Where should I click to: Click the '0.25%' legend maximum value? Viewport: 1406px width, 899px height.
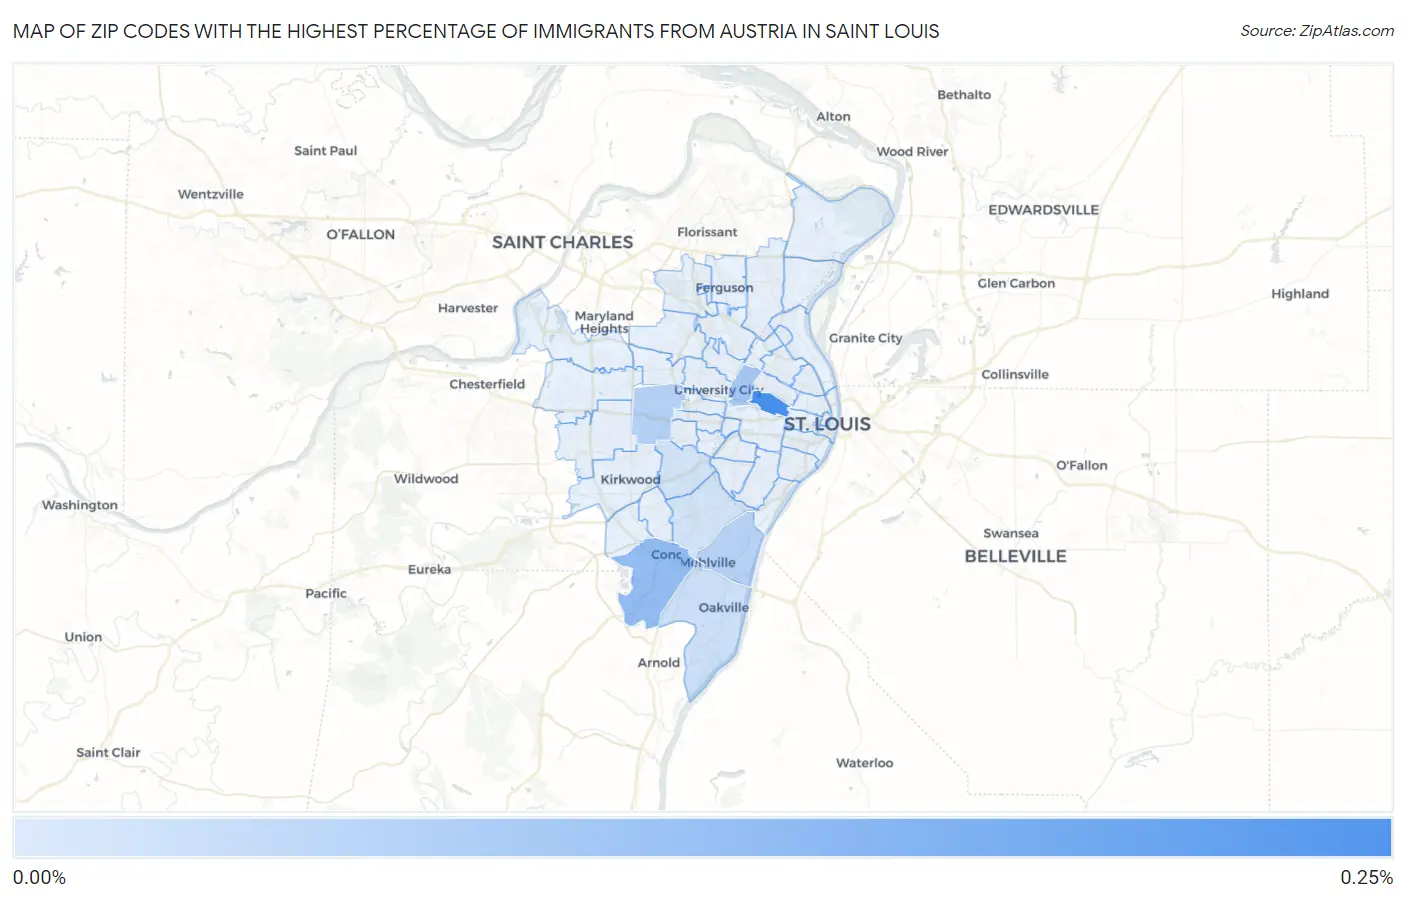pyautogui.click(x=1366, y=877)
